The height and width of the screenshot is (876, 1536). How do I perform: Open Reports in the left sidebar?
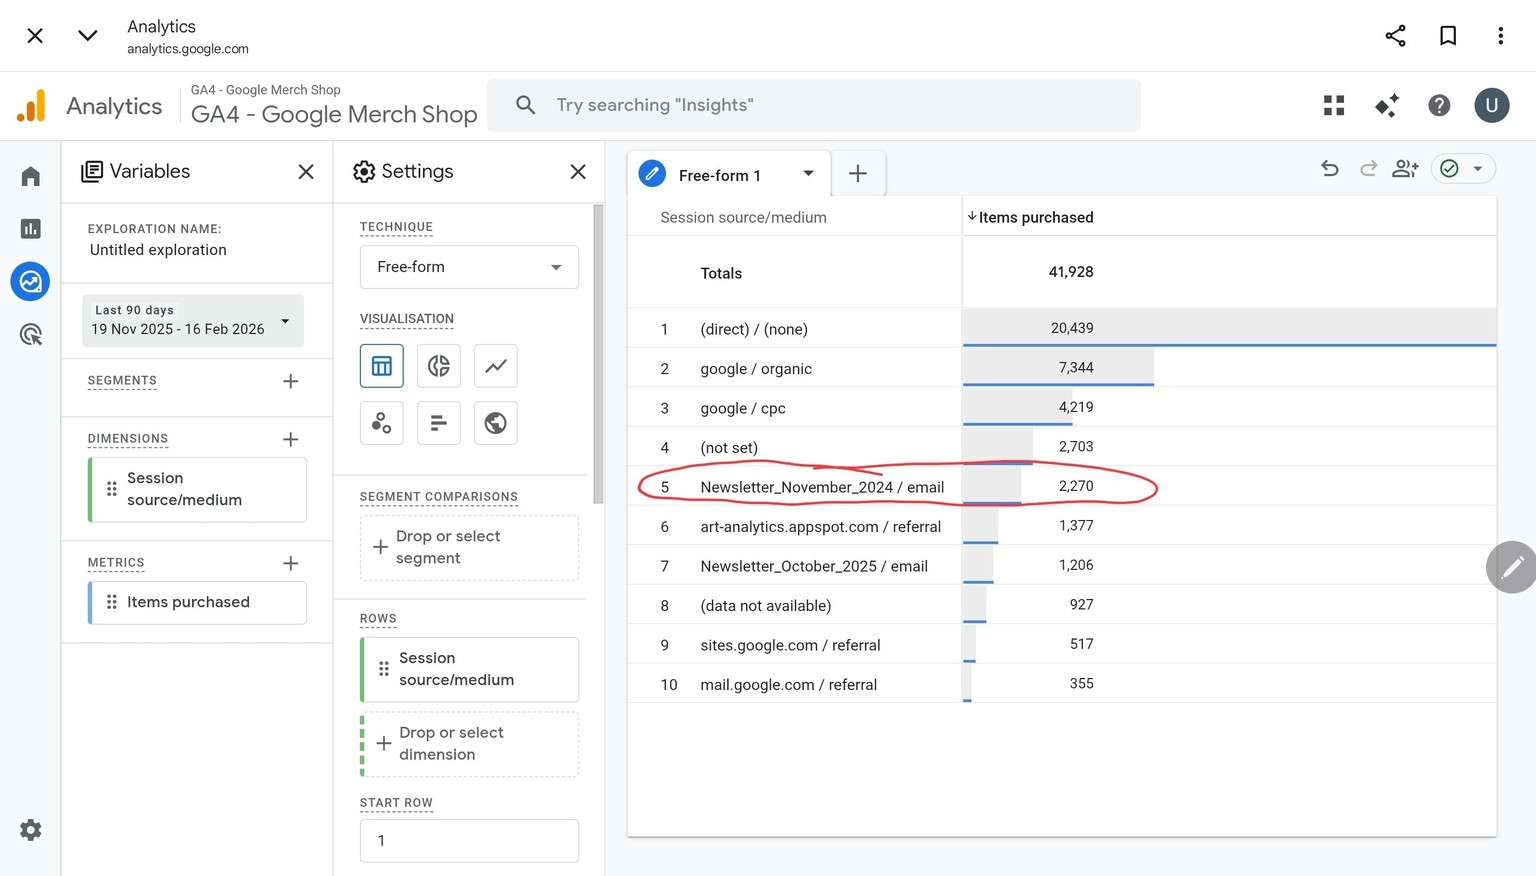point(31,229)
